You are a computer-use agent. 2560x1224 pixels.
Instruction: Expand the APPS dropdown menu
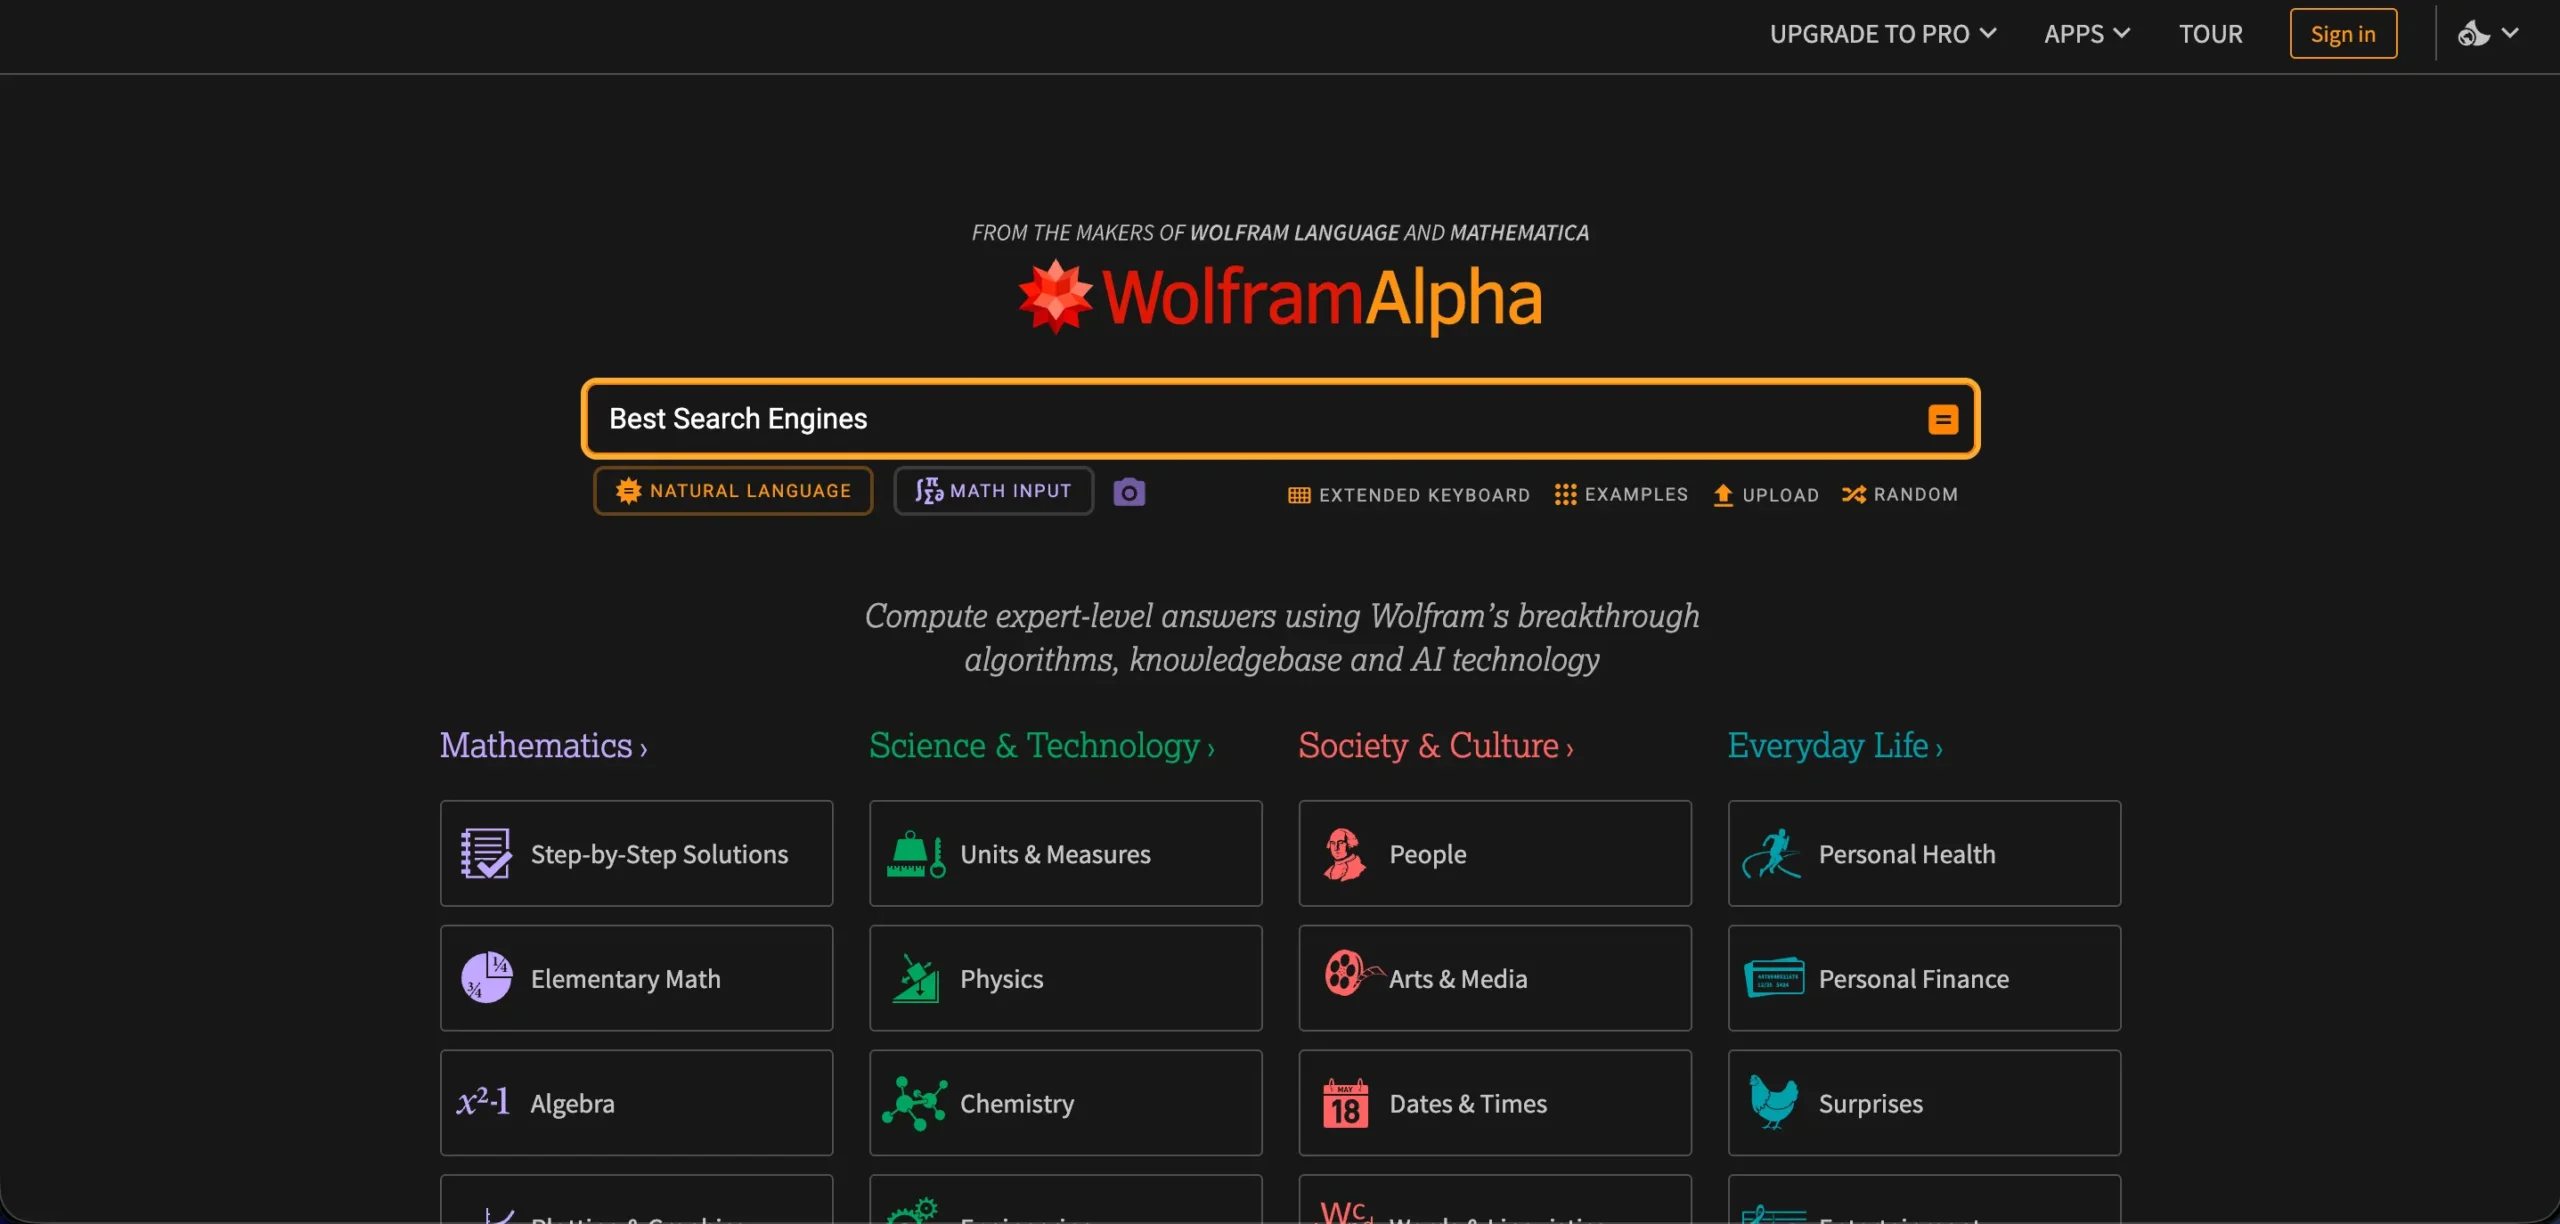[x=2086, y=33]
